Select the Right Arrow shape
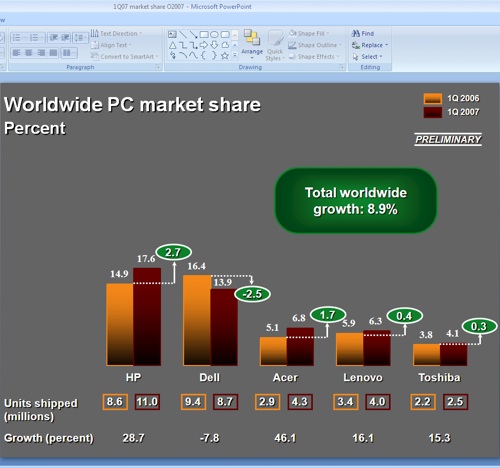 point(204,45)
